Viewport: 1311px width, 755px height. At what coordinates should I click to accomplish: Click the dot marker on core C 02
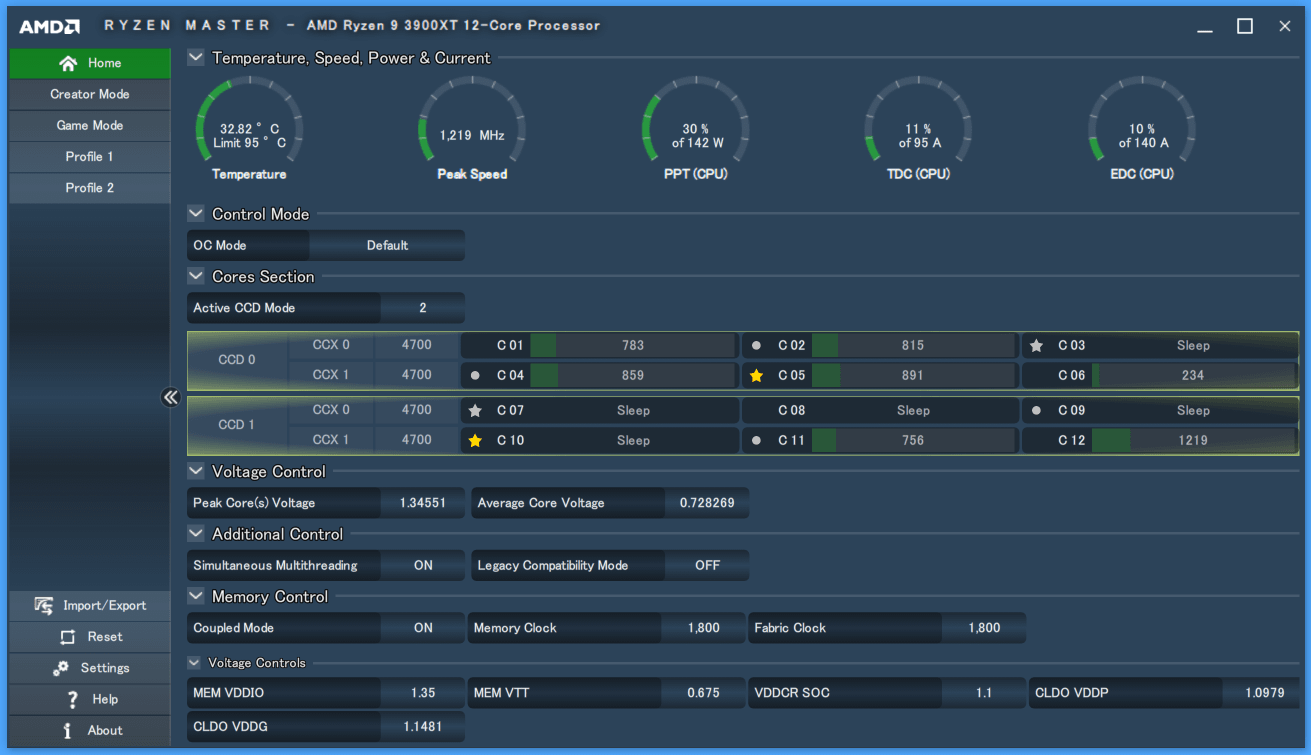756,345
